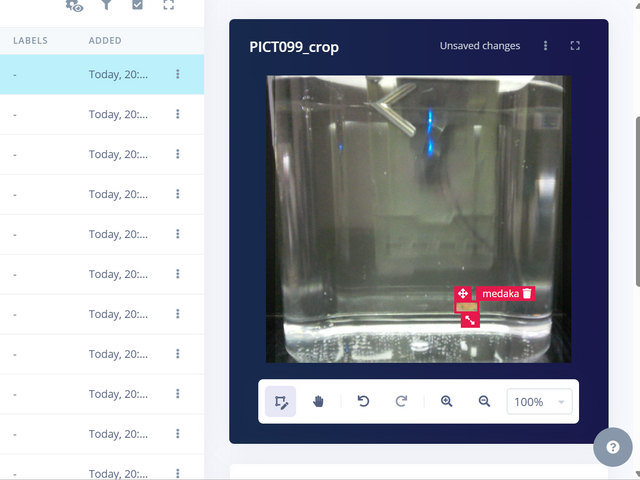Image resolution: width=640 pixels, height=480 pixels.
Task: Toggle multi-select checkbox in list header
Action: pyautogui.click(x=138, y=5)
